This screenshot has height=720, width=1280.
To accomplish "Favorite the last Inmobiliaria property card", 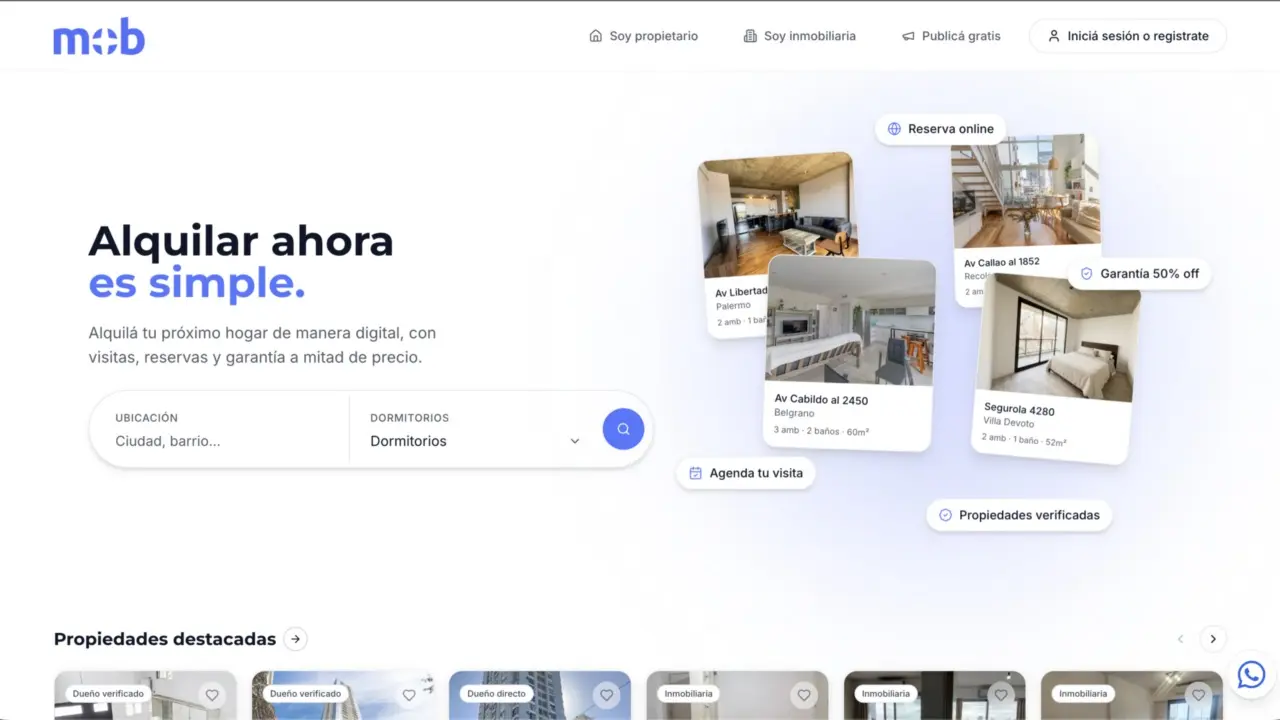I will [x=1198, y=695].
